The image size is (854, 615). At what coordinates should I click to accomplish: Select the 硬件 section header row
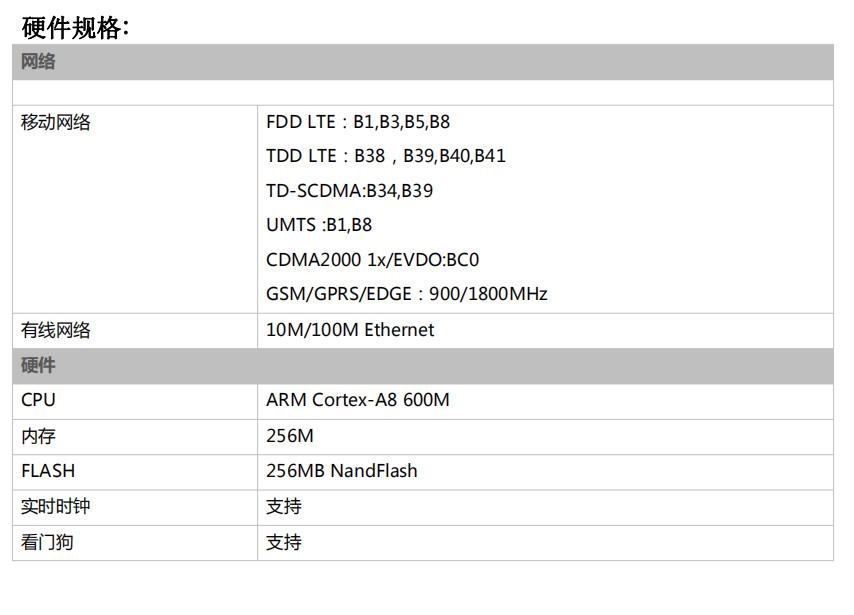pos(423,366)
